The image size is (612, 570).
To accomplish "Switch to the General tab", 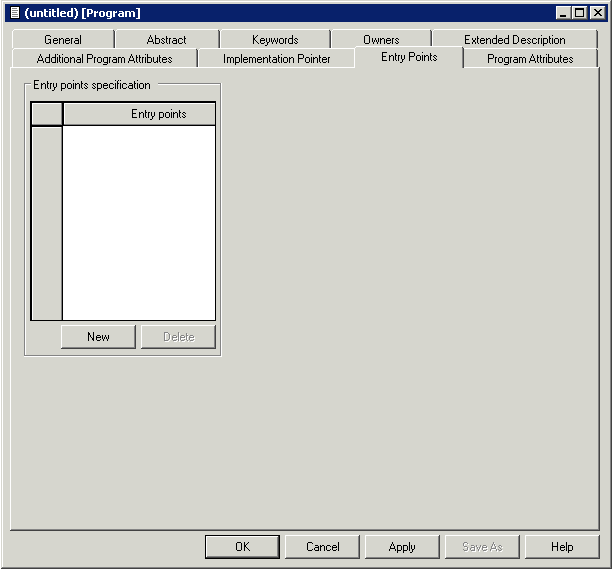I will [63, 40].
